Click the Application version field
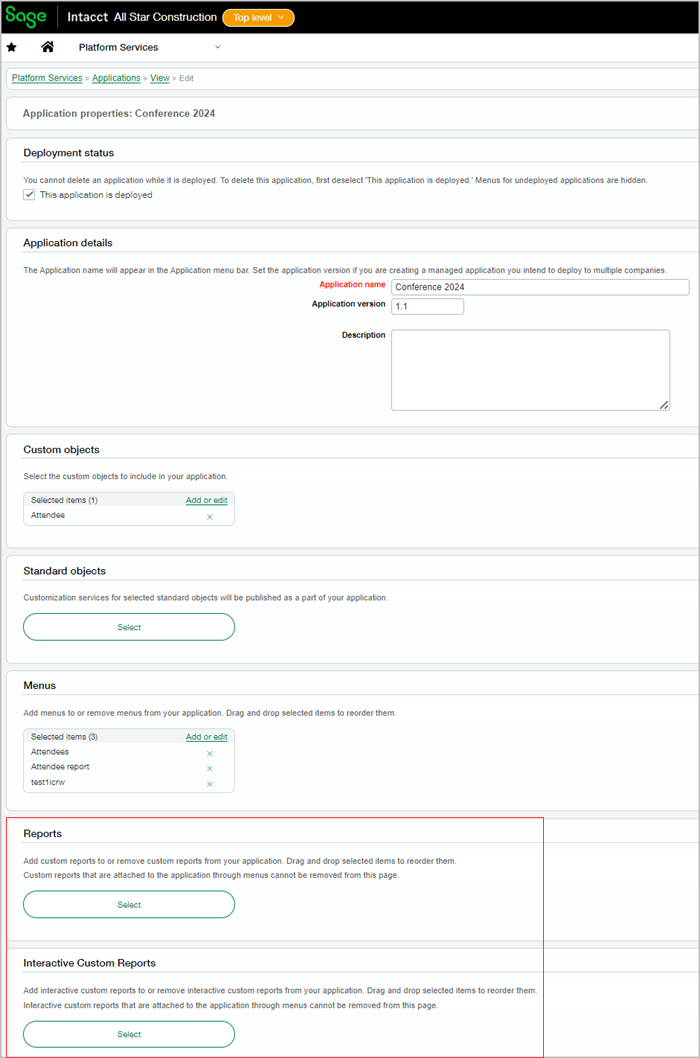700x1058 pixels. (x=427, y=306)
